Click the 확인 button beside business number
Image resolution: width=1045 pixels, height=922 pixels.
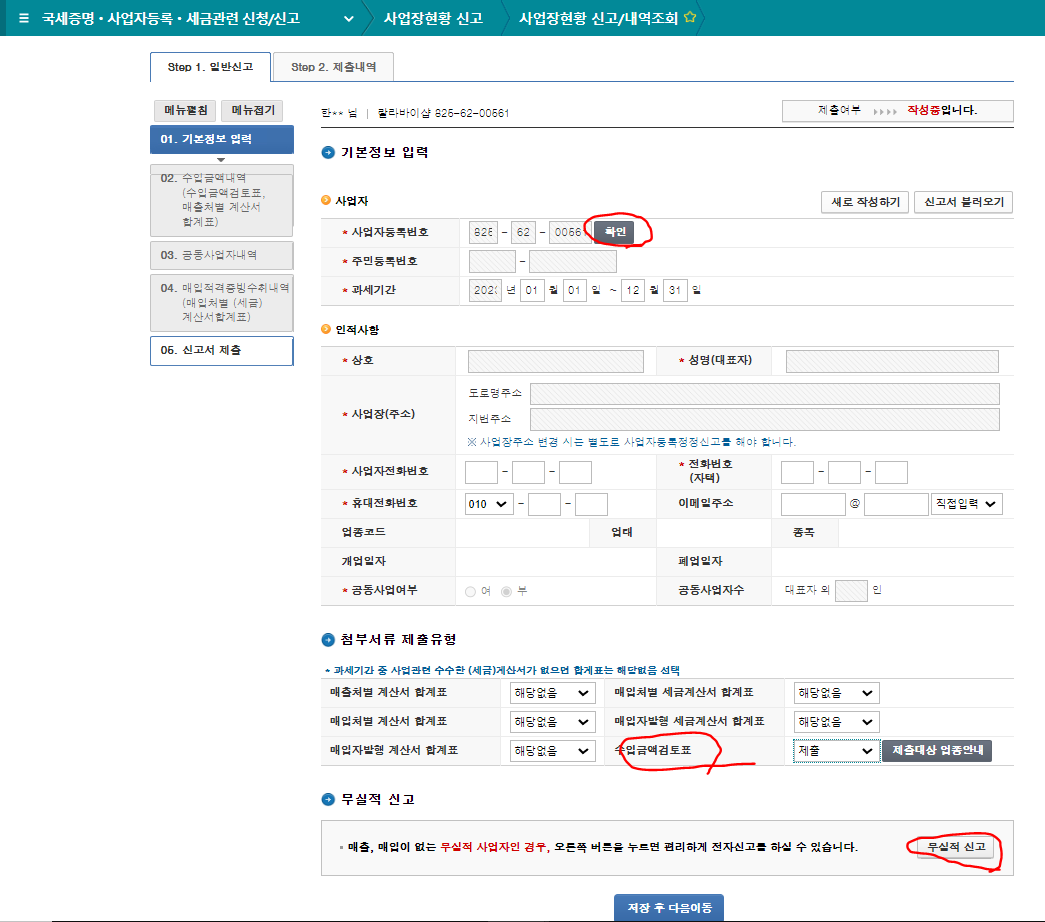point(614,232)
